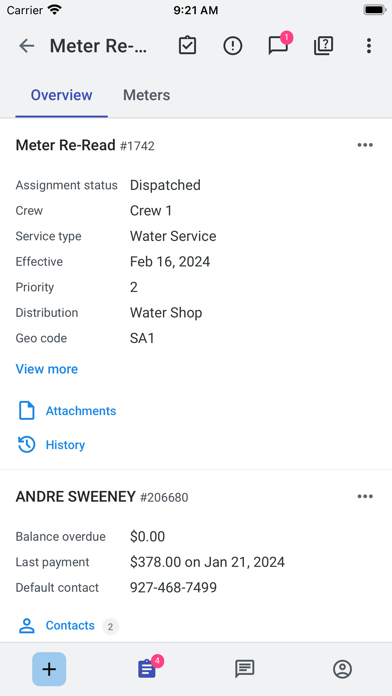Open comments with one notification badge

click(280, 44)
